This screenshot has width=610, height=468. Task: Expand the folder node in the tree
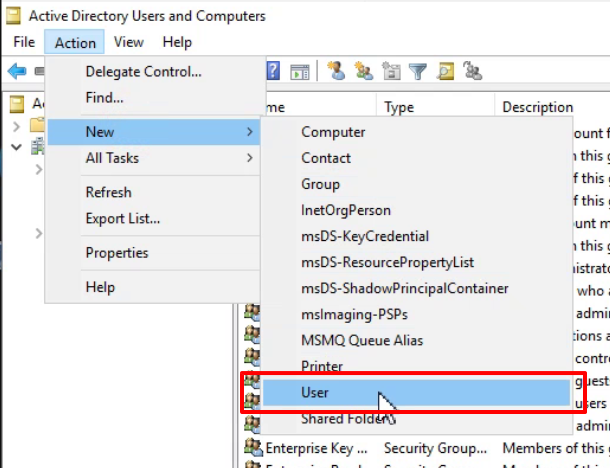(16, 127)
